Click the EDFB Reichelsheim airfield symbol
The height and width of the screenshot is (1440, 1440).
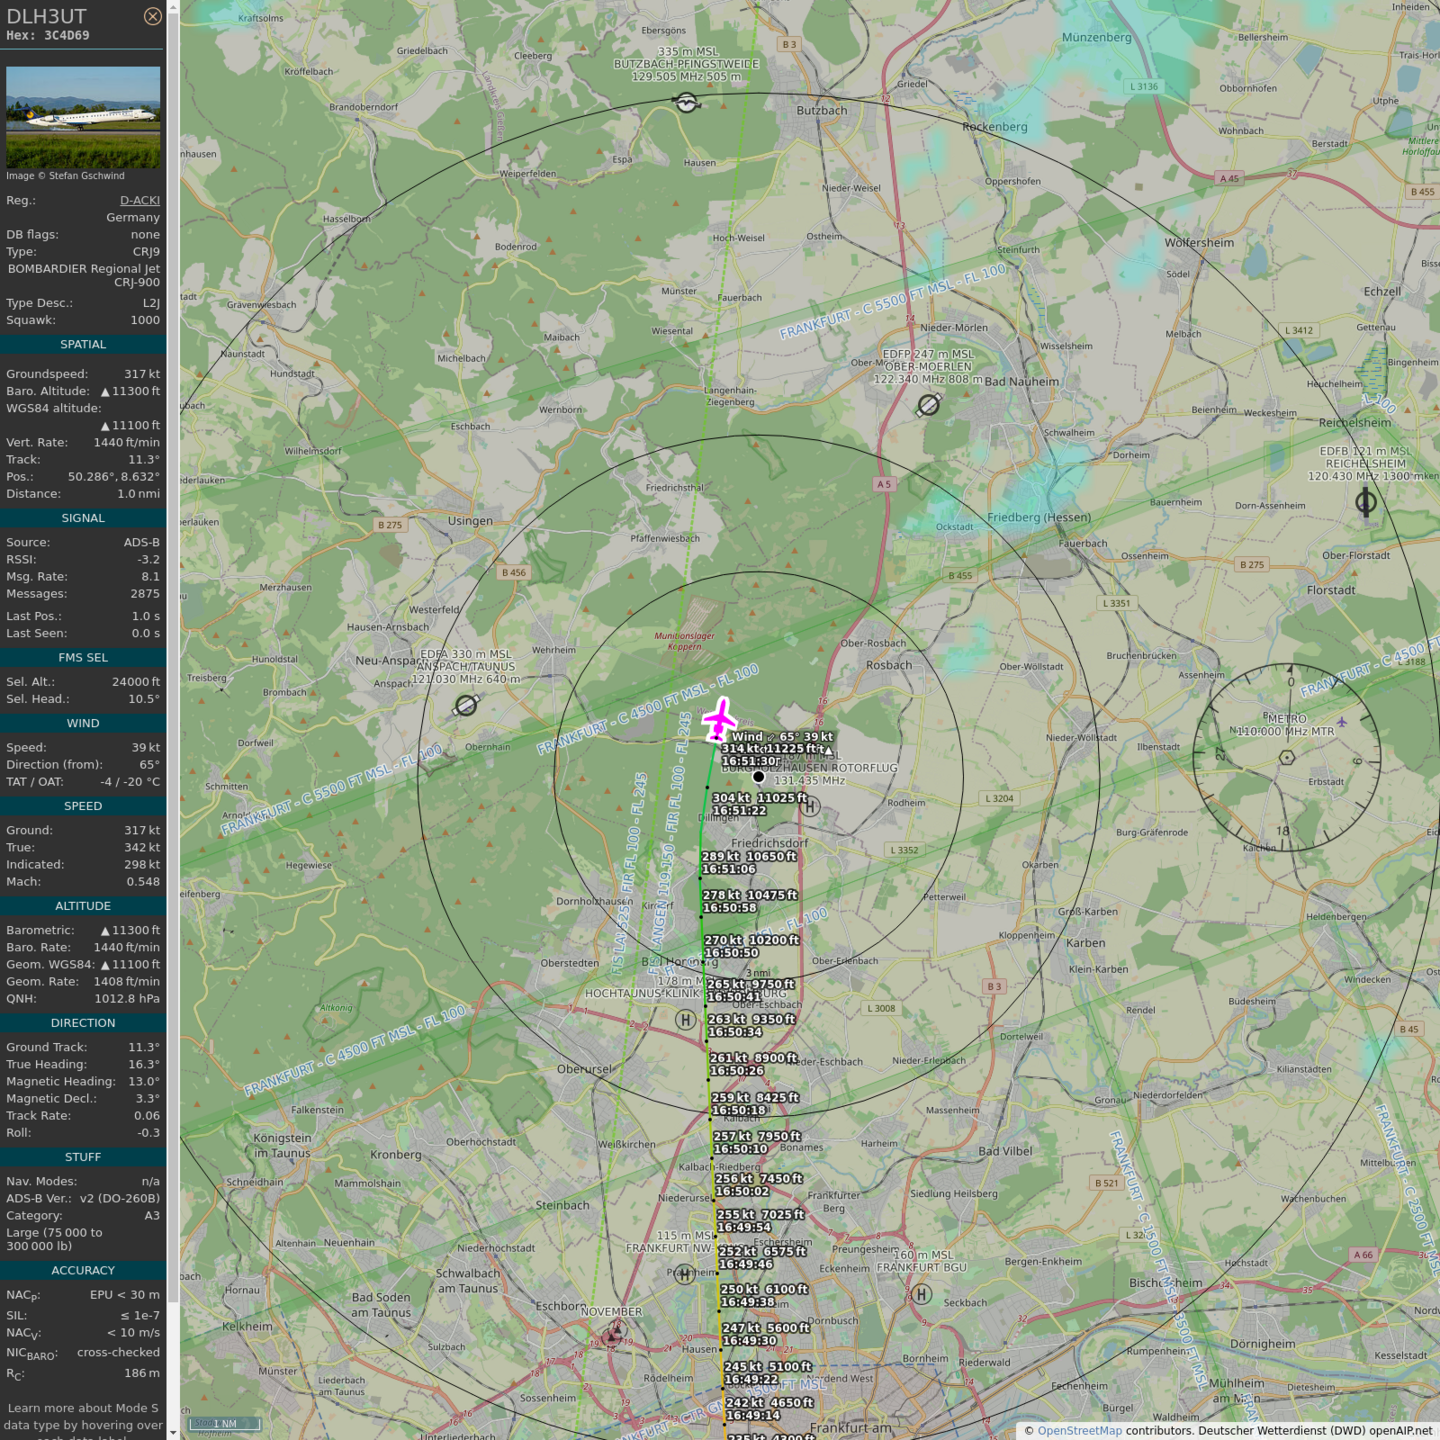click(1365, 502)
